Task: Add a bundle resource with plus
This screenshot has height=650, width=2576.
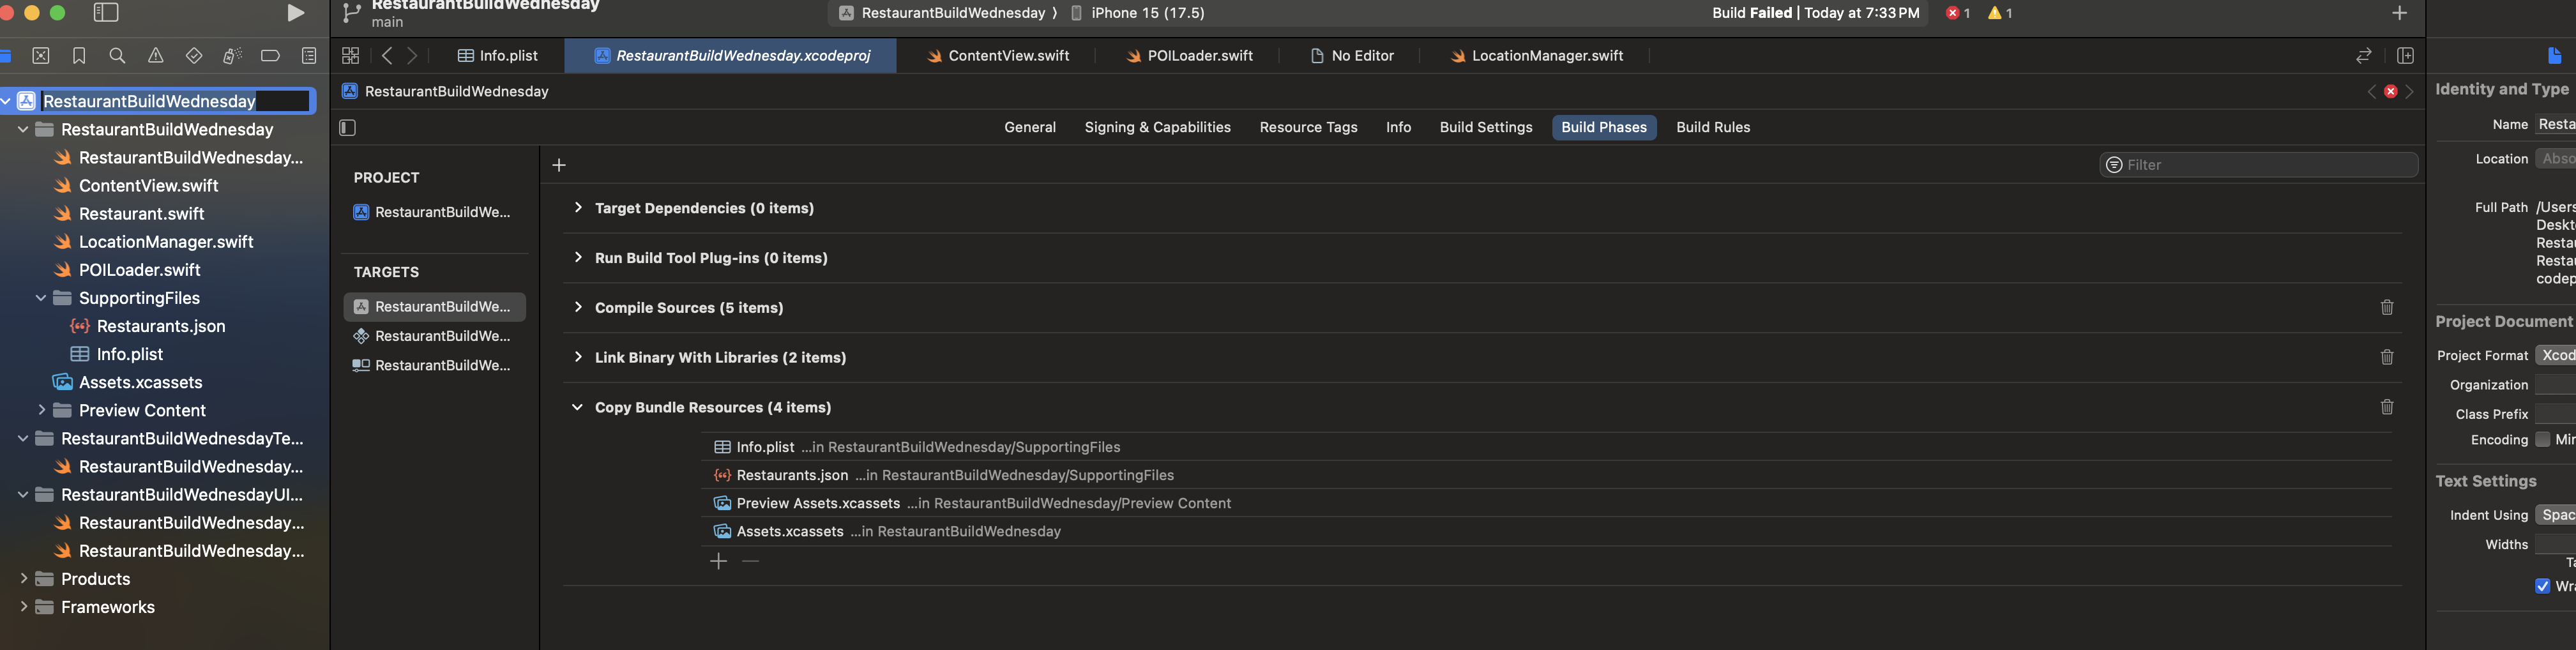Action: pyautogui.click(x=718, y=562)
